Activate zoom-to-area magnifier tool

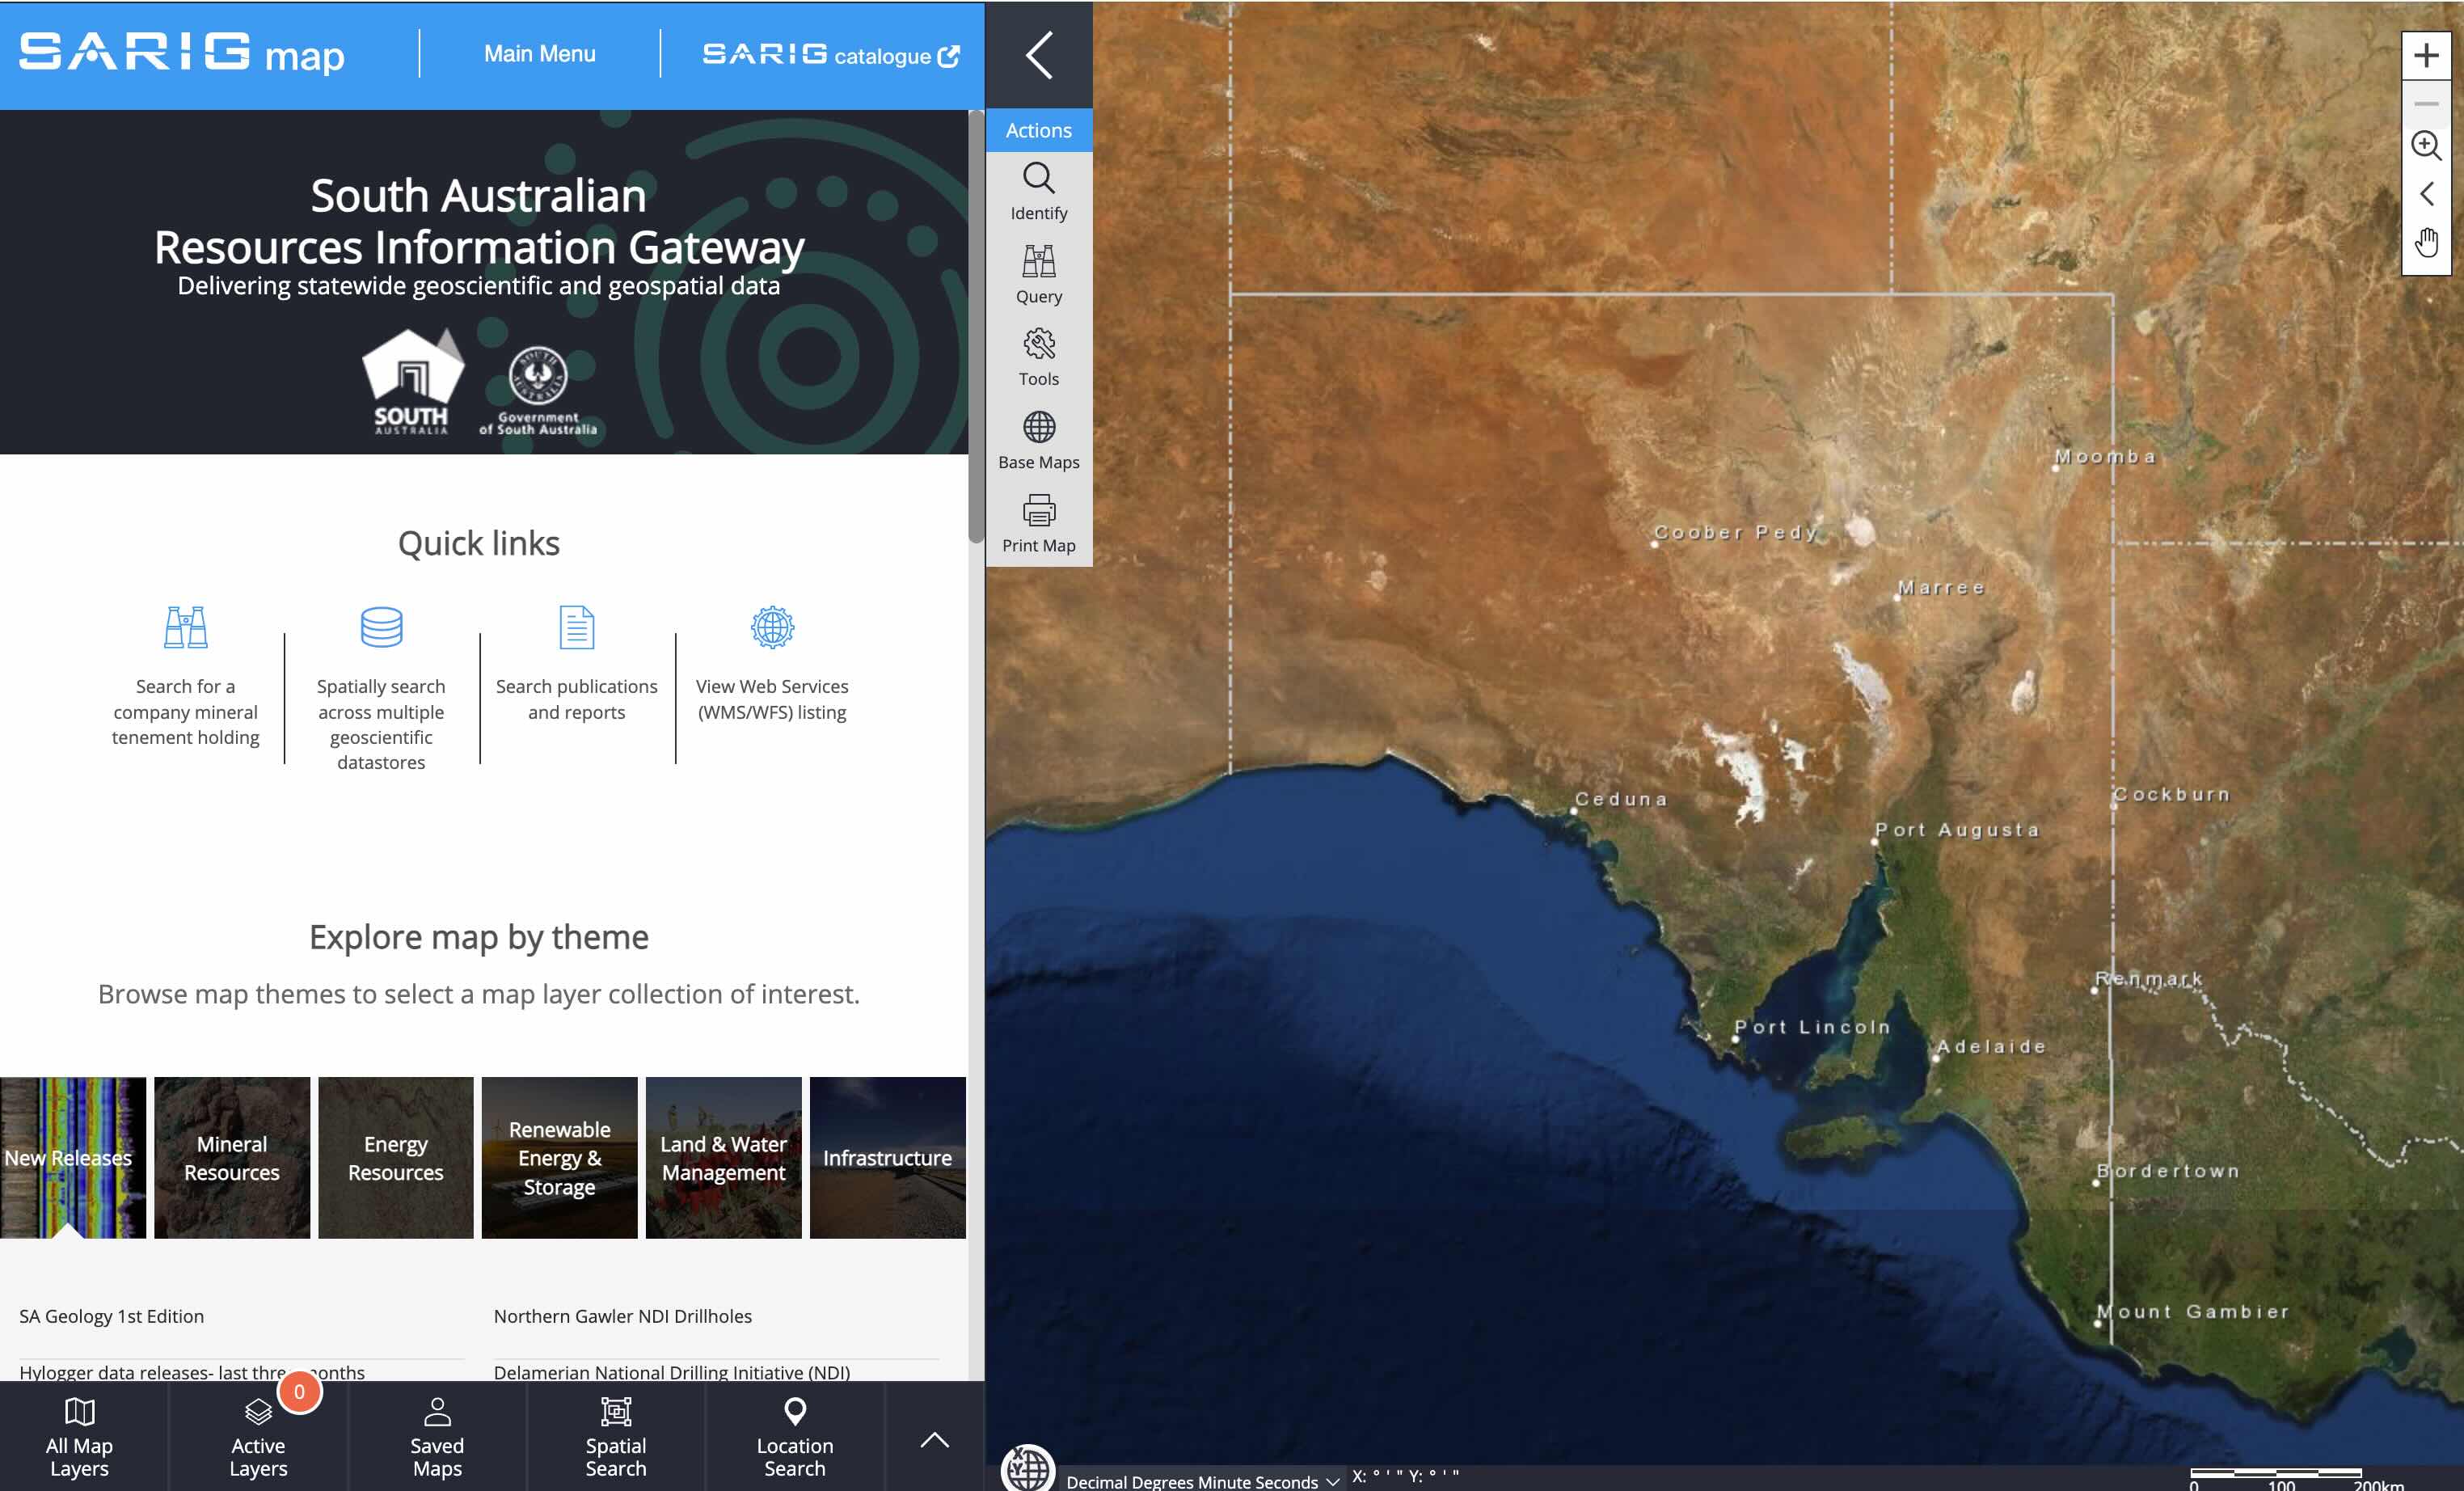click(x=2425, y=145)
